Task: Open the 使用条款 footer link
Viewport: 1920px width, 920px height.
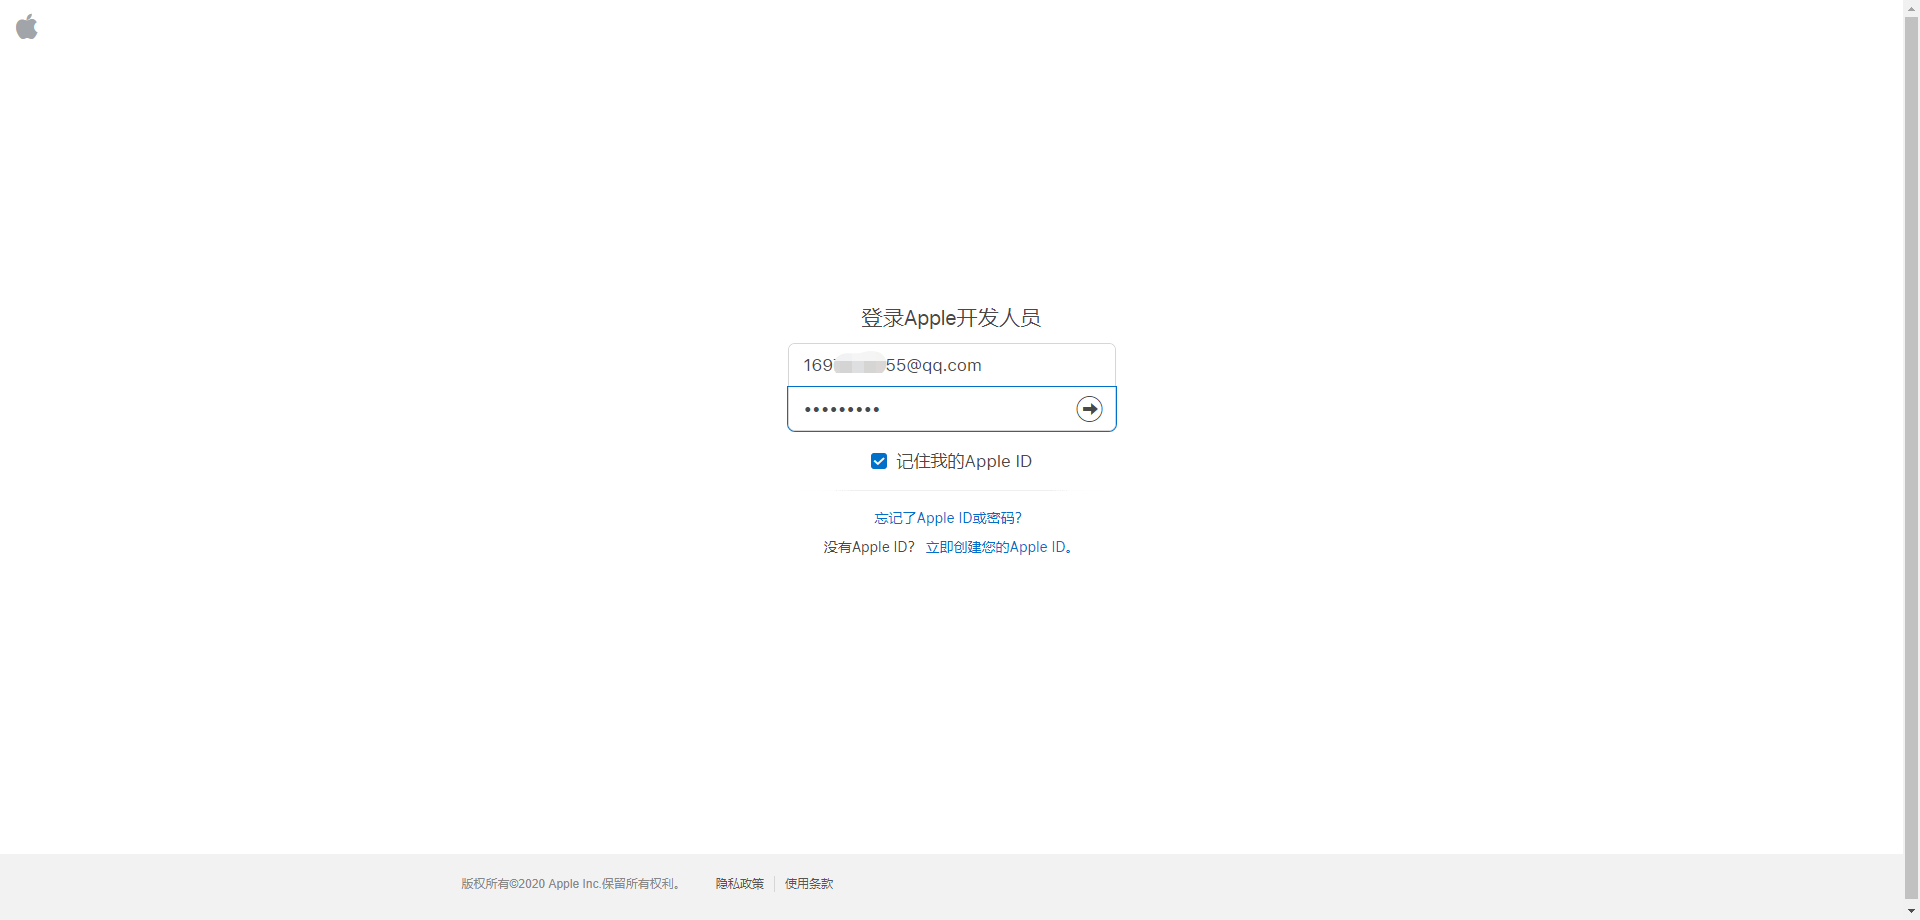Action: (809, 884)
